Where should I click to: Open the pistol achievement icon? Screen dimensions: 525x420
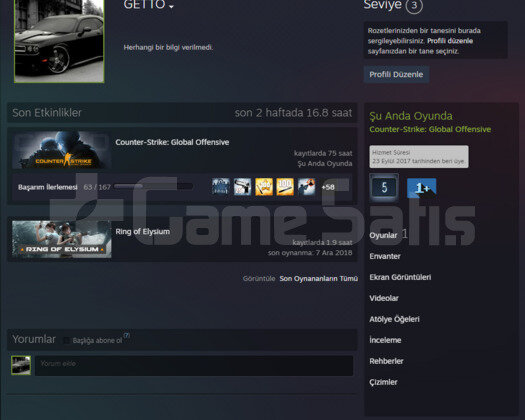(x=242, y=187)
